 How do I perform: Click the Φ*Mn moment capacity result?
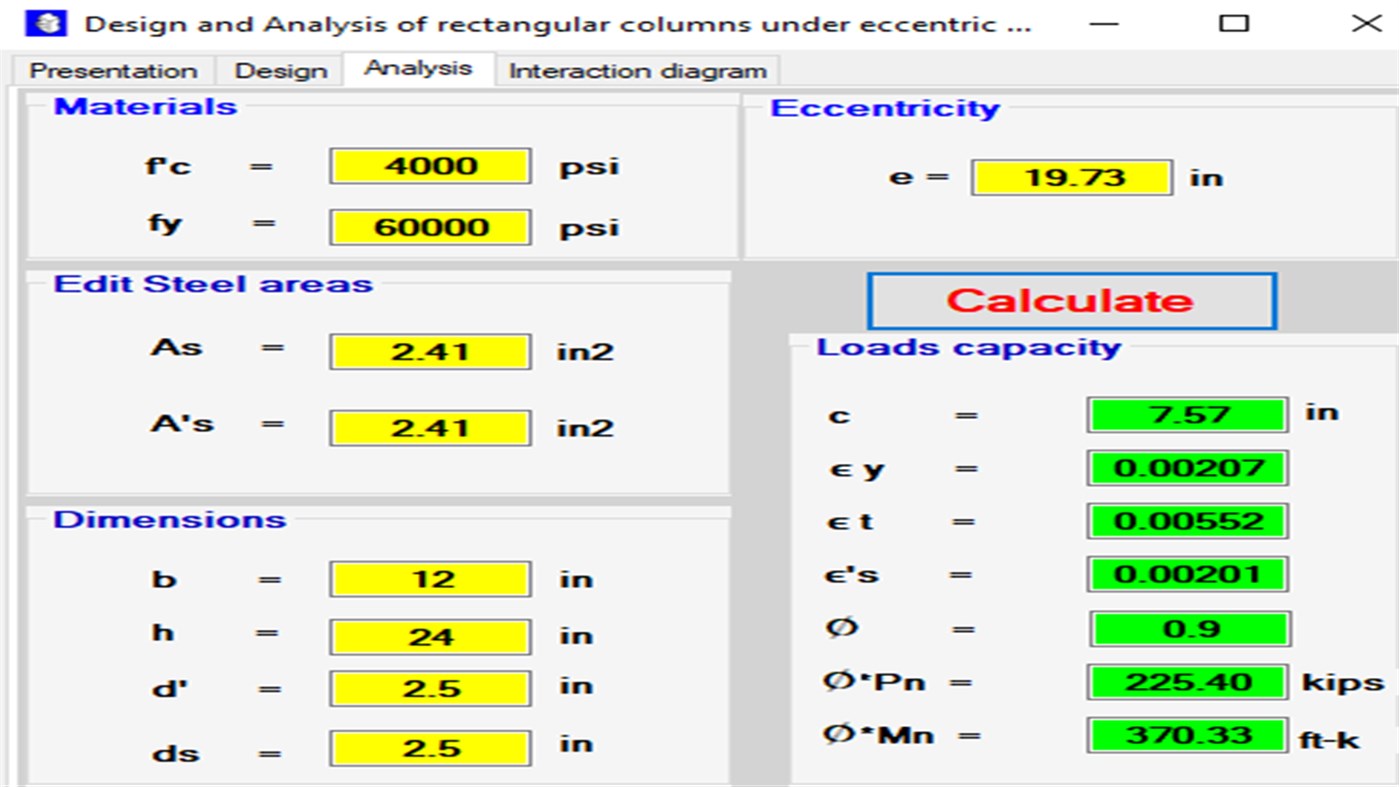pos(1186,735)
